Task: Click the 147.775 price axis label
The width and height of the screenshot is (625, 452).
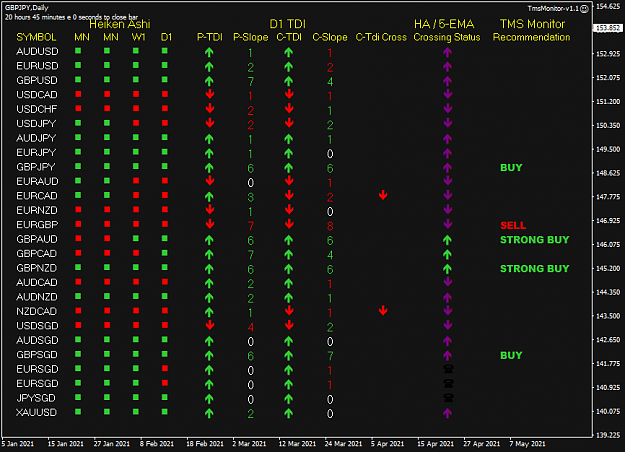Action: tap(608, 197)
